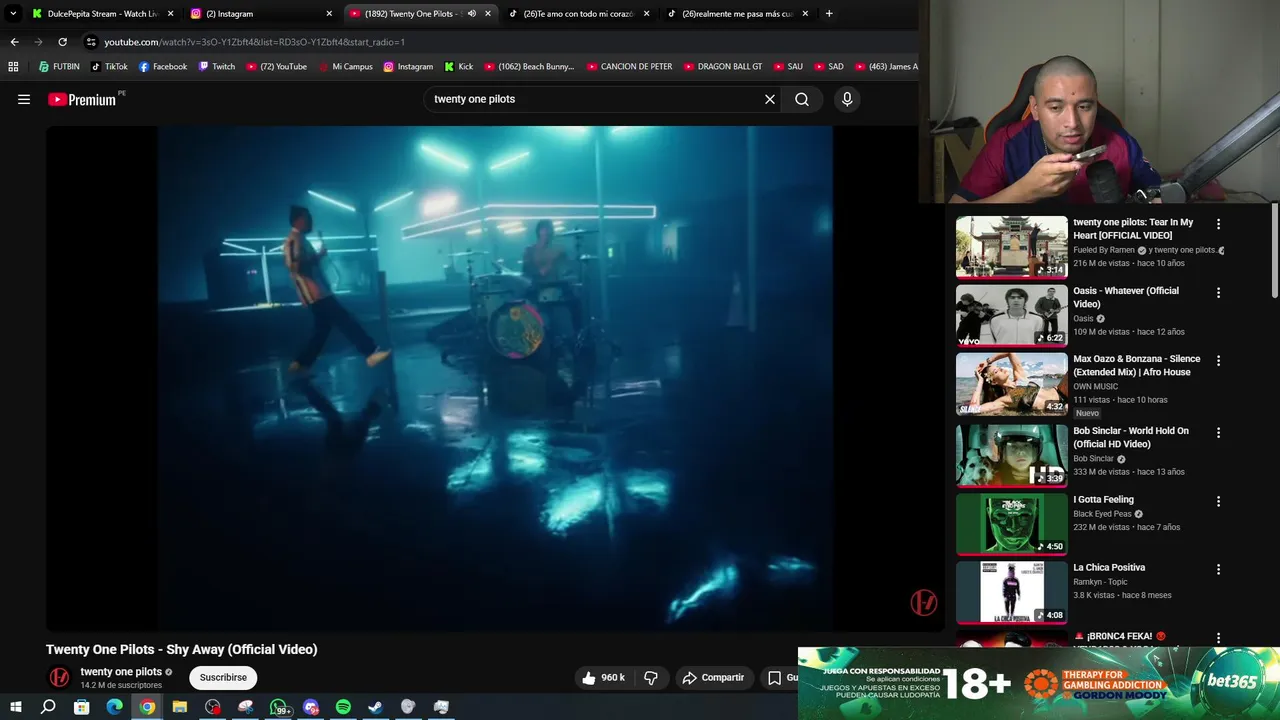Image resolution: width=1280 pixels, height=720 pixels.
Task: Open site information icon in the address bar
Action: [91, 42]
